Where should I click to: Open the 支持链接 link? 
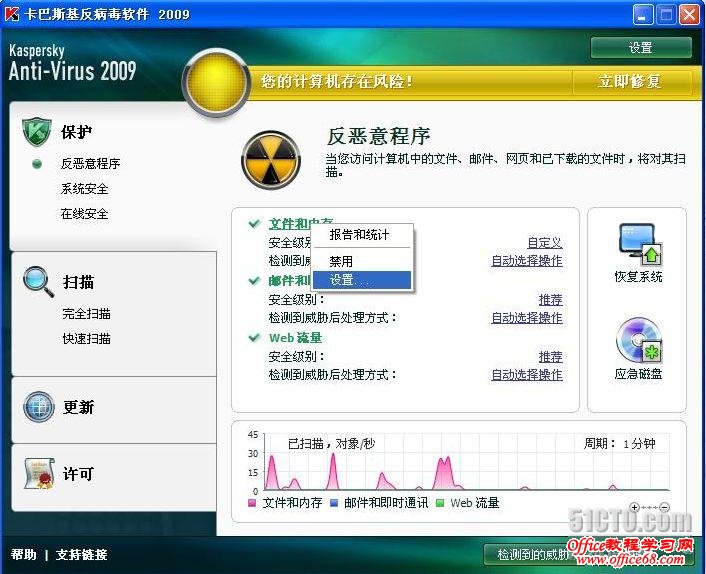(81, 554)
